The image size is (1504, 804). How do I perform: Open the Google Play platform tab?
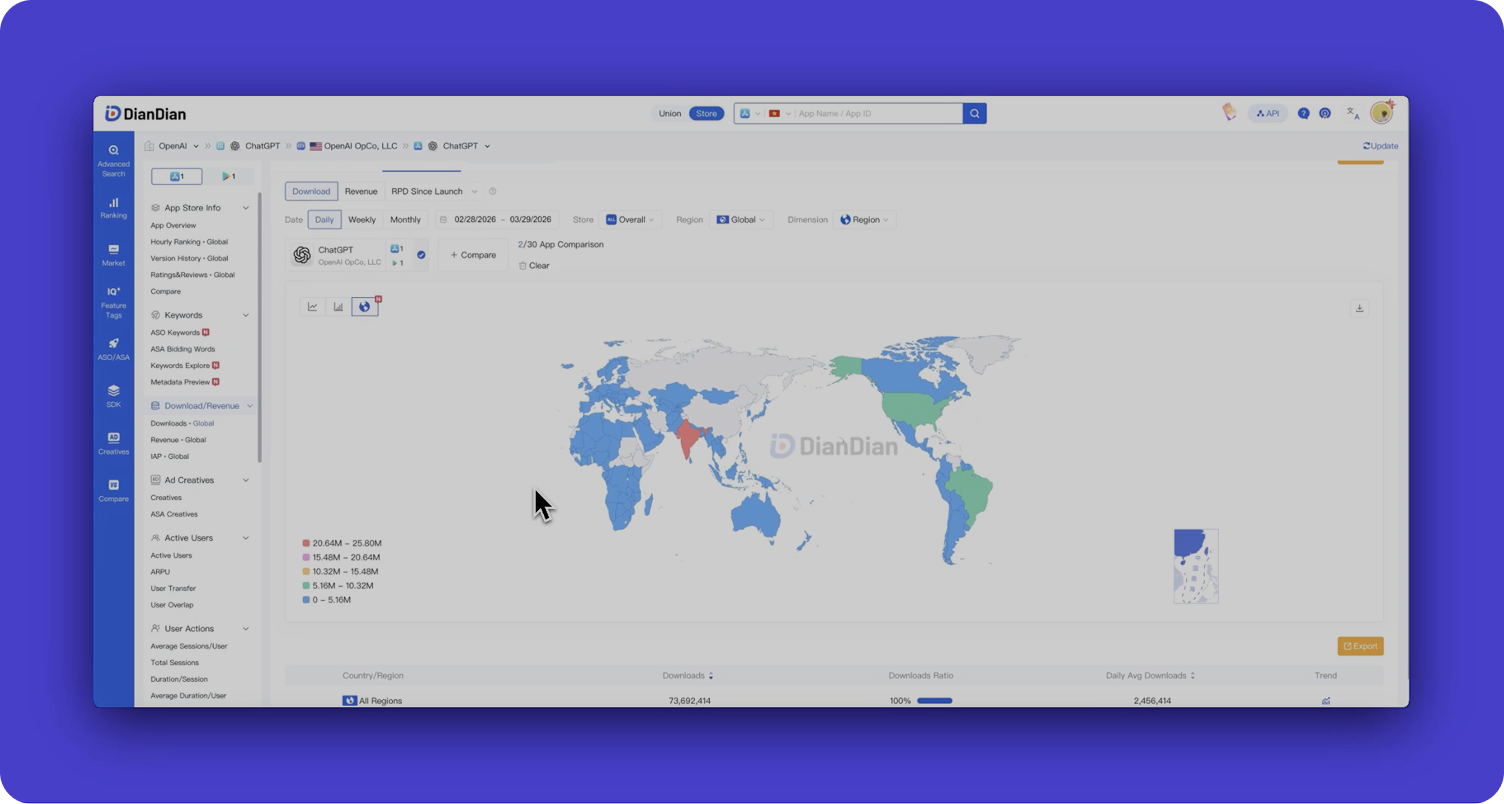click(229, 177)
